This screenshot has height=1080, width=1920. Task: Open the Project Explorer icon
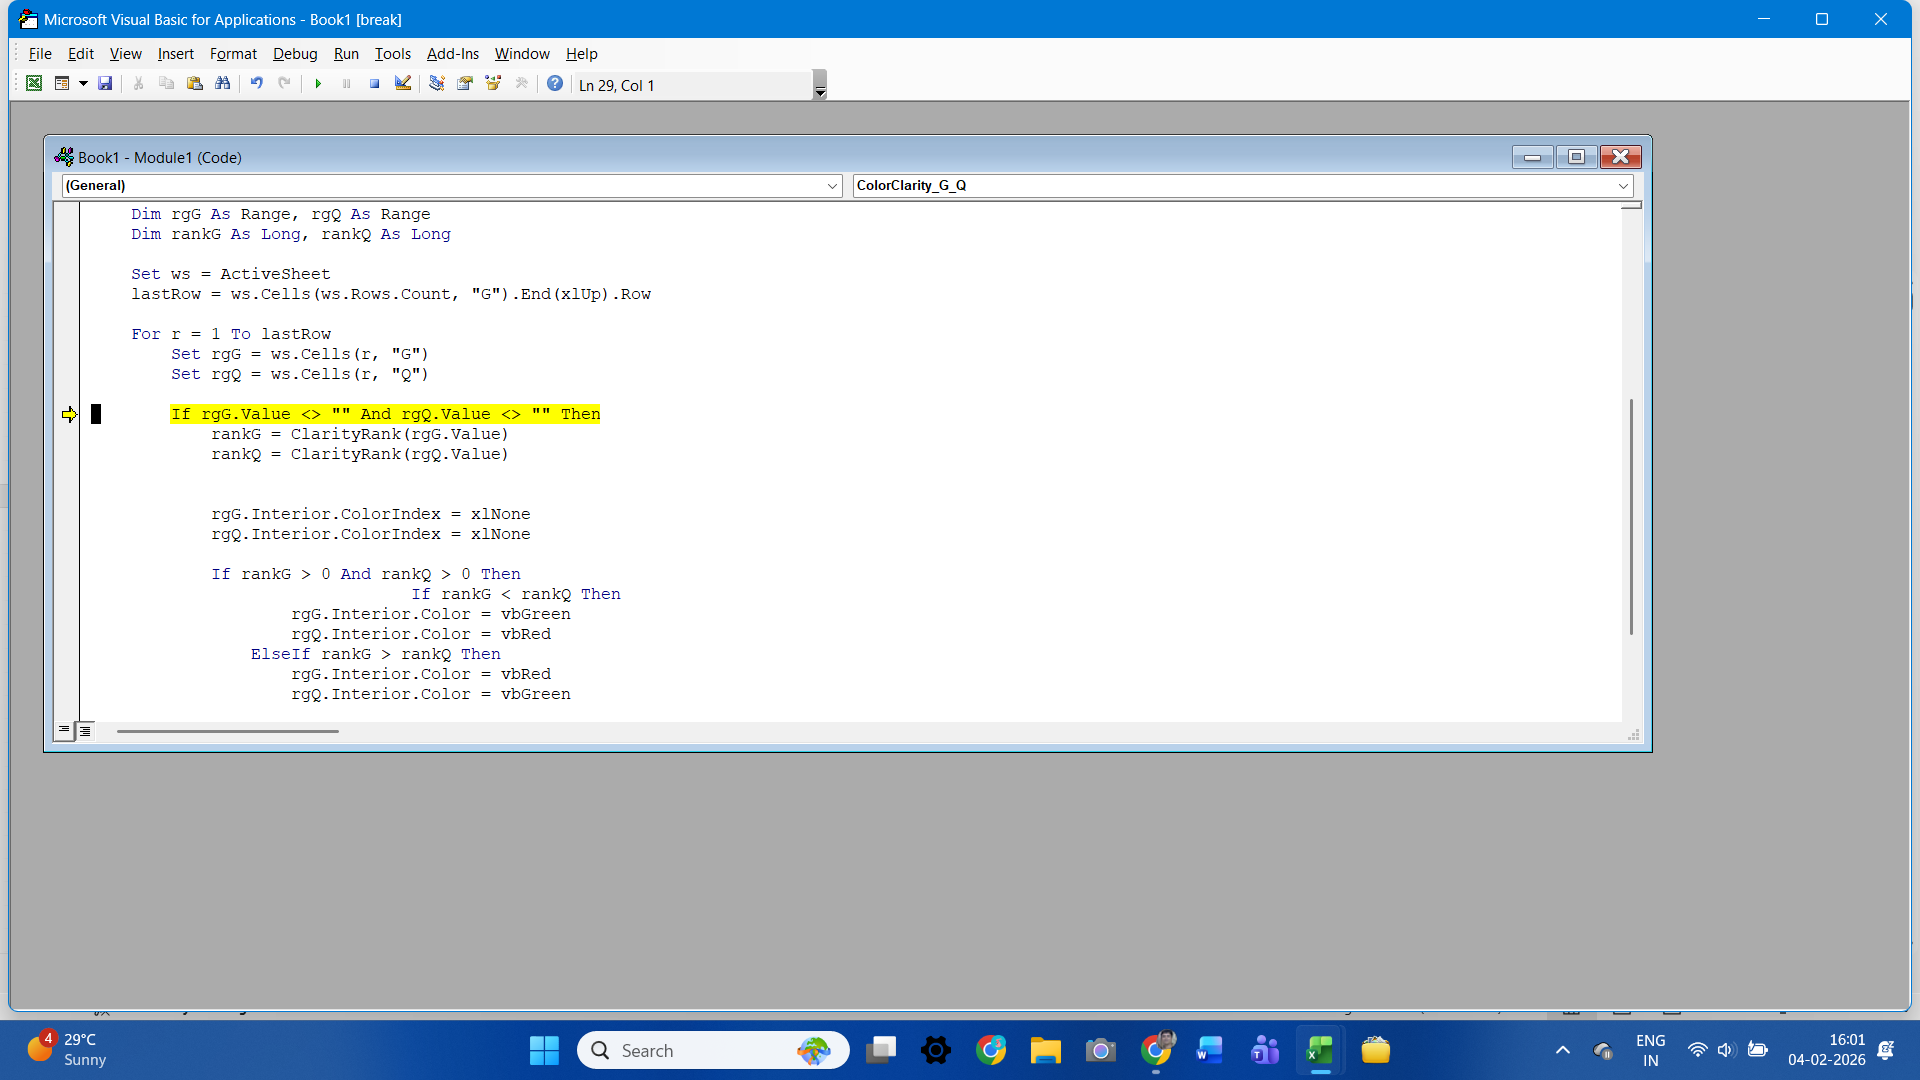(437, 84)
